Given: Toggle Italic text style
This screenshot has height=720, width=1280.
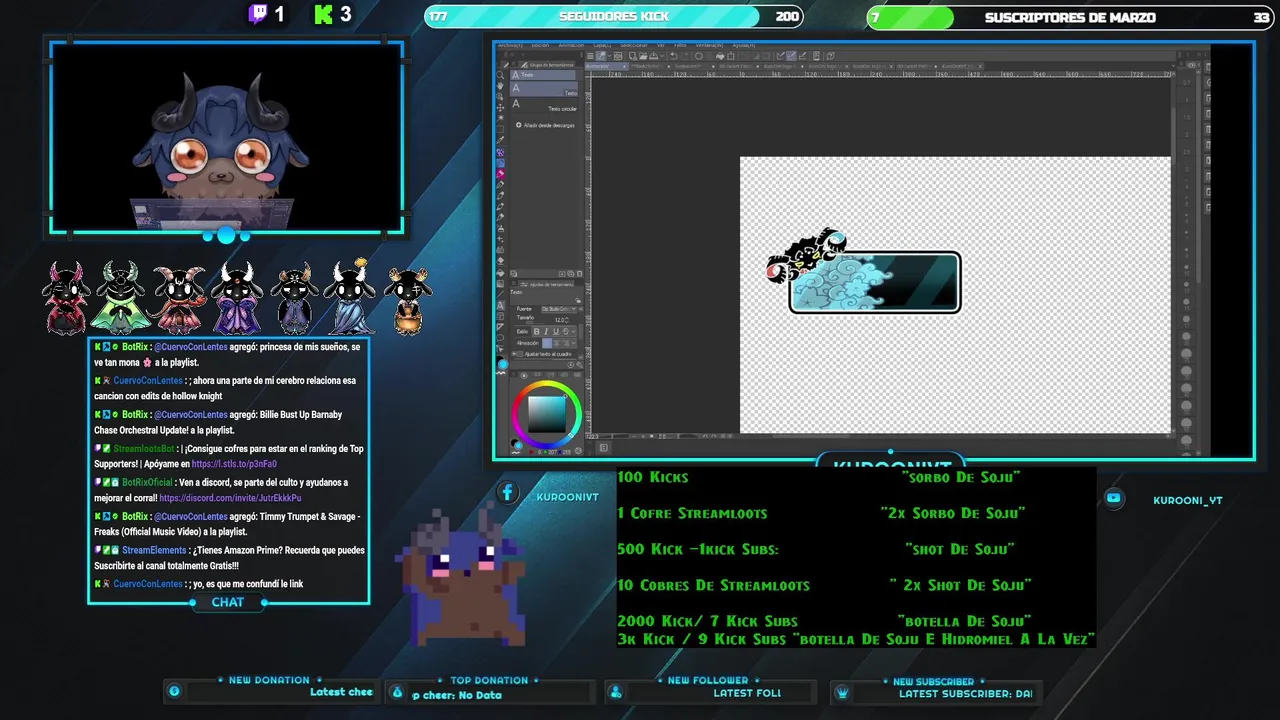Looking at the screenshot, I should [546, 332].
